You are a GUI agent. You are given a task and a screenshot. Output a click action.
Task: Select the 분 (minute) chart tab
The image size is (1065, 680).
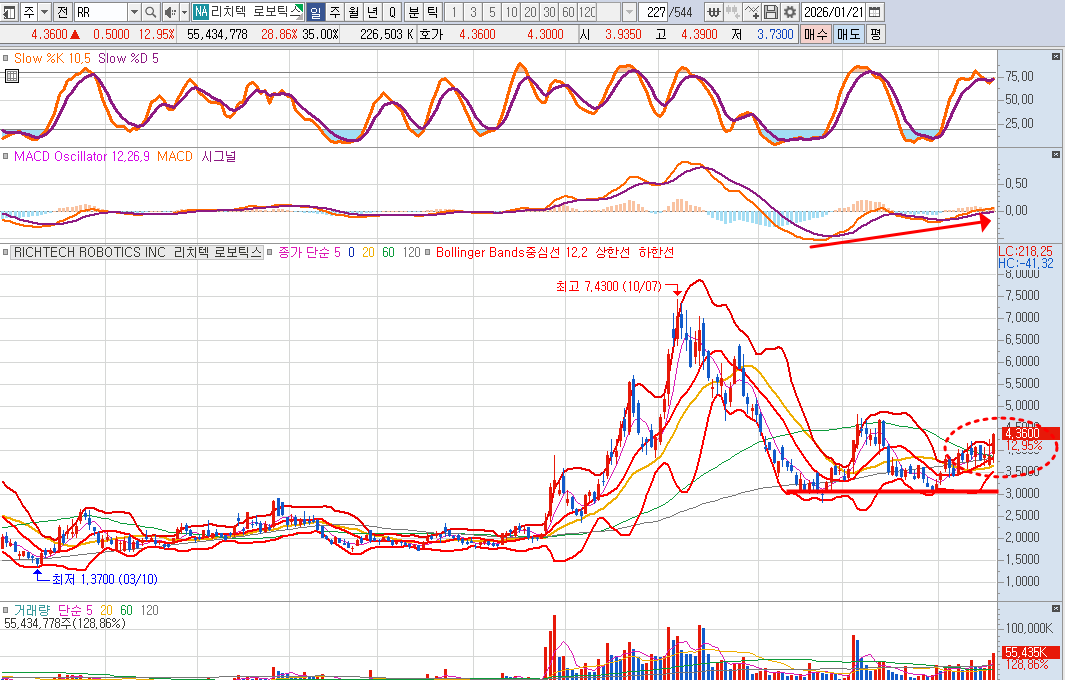[413, 12]
